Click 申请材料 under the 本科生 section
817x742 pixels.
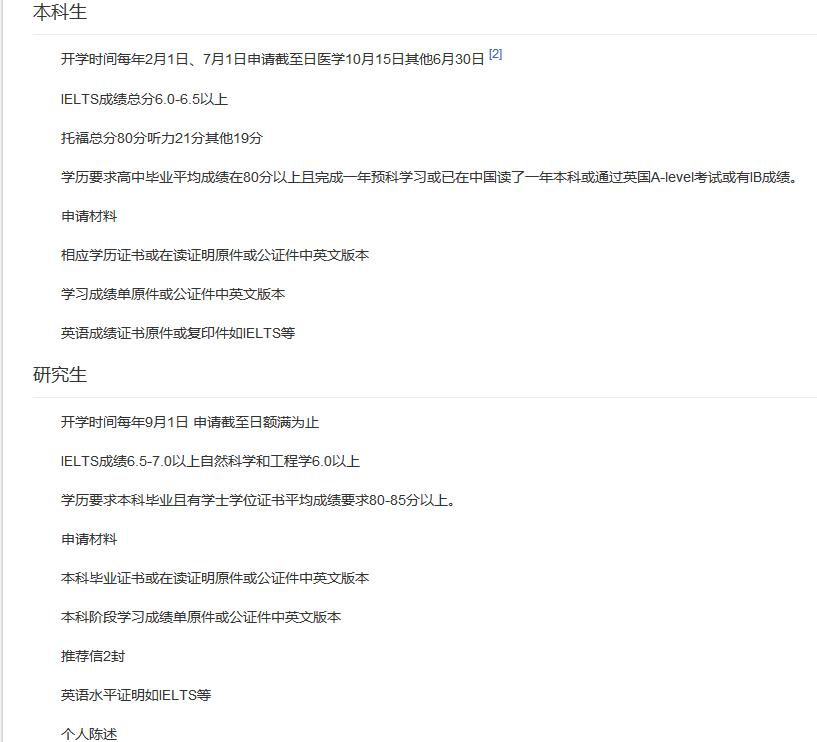click(89, 216)
